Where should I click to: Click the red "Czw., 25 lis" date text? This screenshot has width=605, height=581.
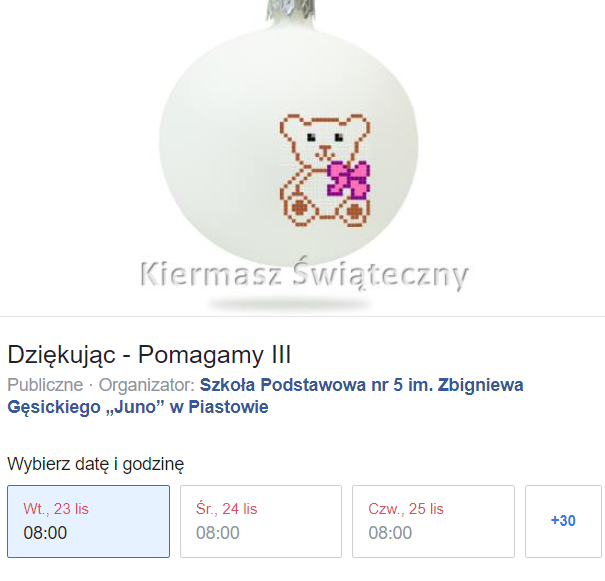point(406,509)
